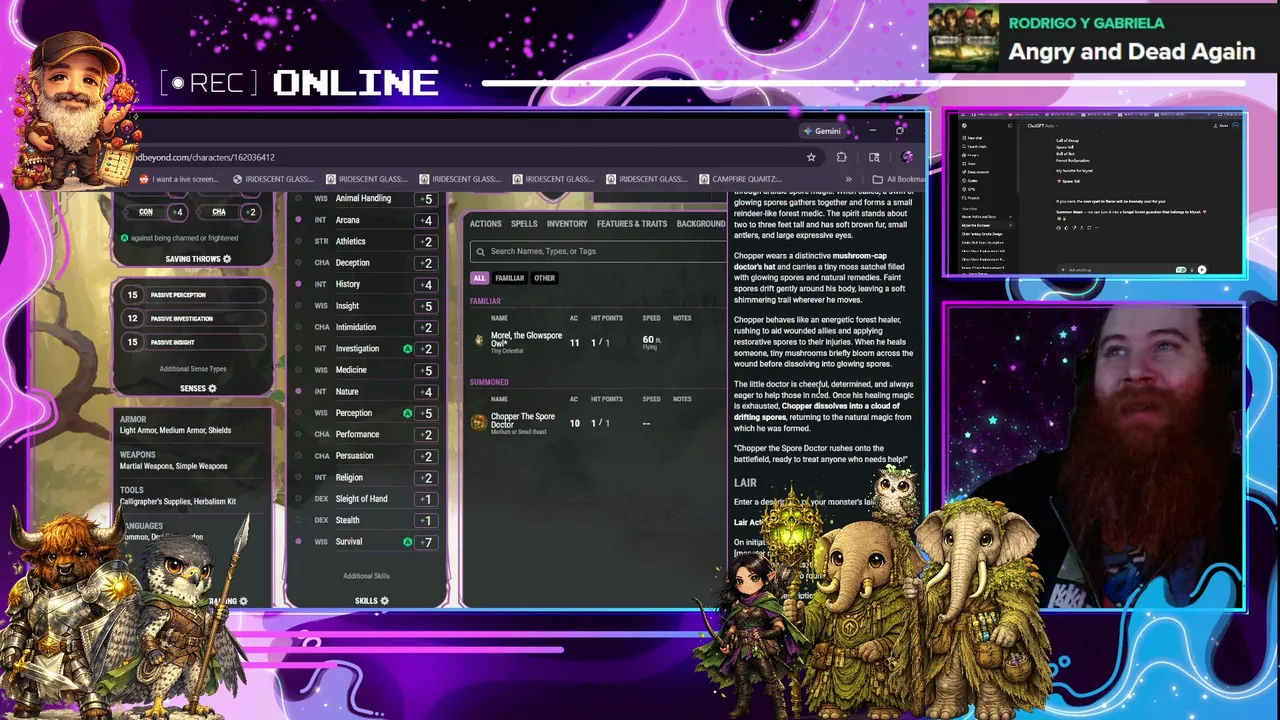Click Chopper The Spore Doctor's portrait icon

coord(479,423)
